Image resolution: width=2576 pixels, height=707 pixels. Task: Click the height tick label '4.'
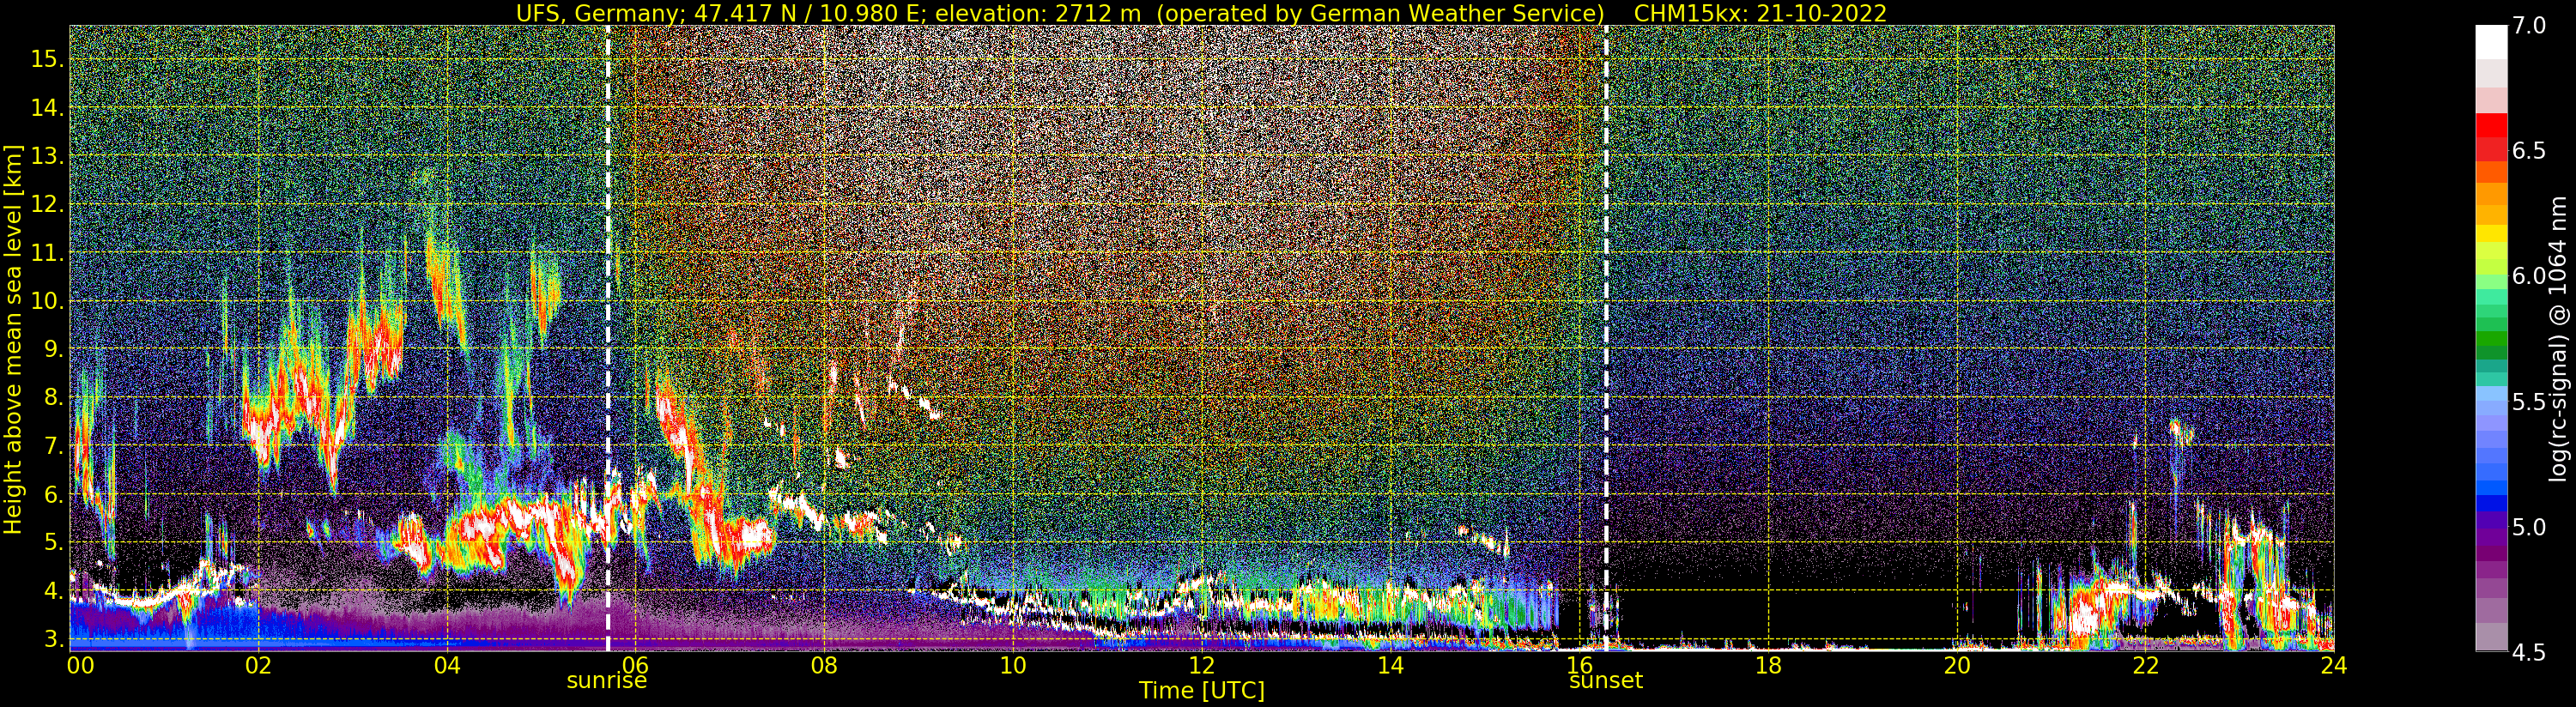pos(54,591)
